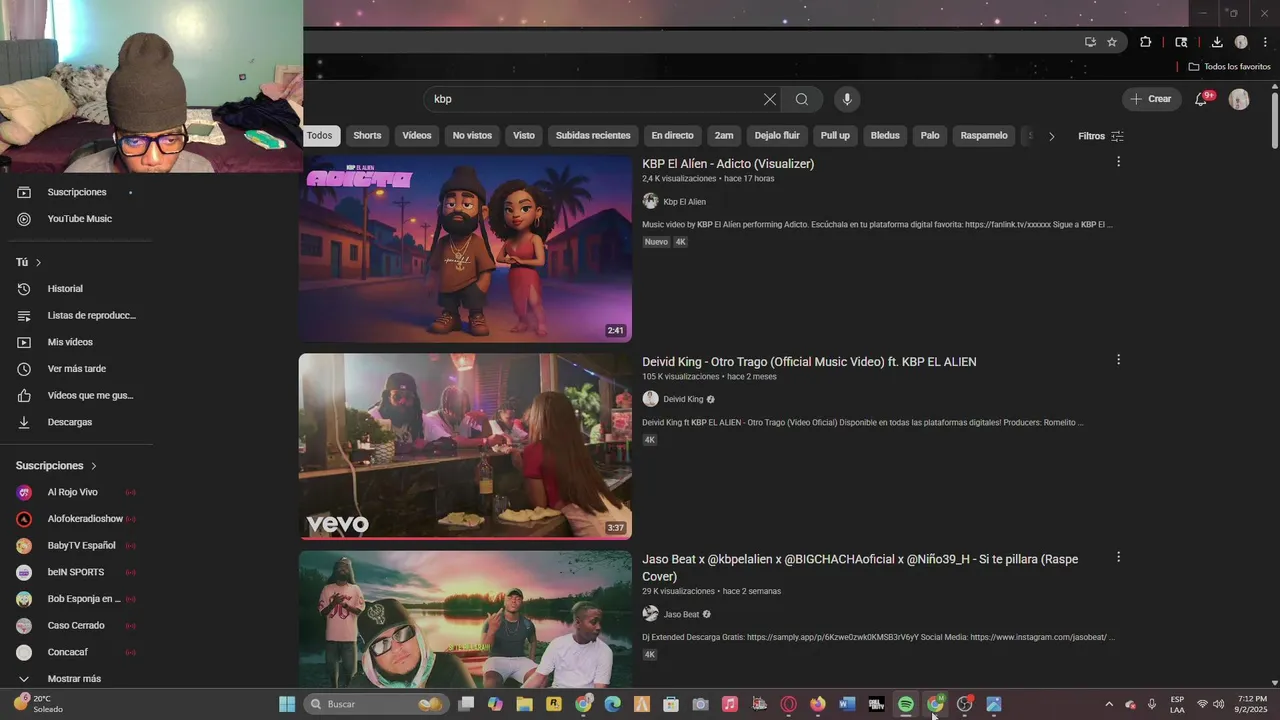This screenshot has width=1280, height=720.
Task: Open the Chrome downloads icon
Action: [x=1217, y=42]
